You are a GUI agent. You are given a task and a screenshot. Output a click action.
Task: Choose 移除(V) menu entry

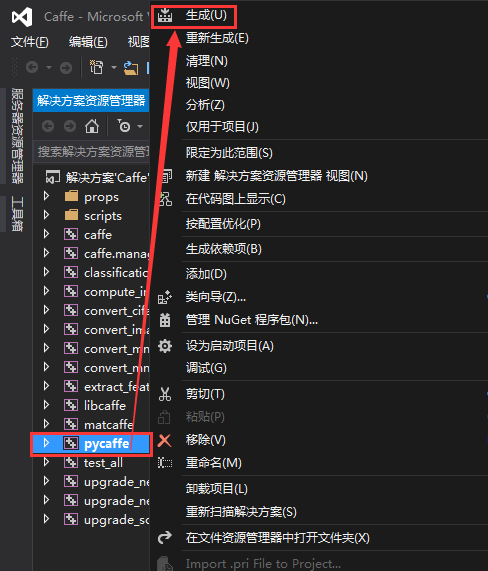206,440
